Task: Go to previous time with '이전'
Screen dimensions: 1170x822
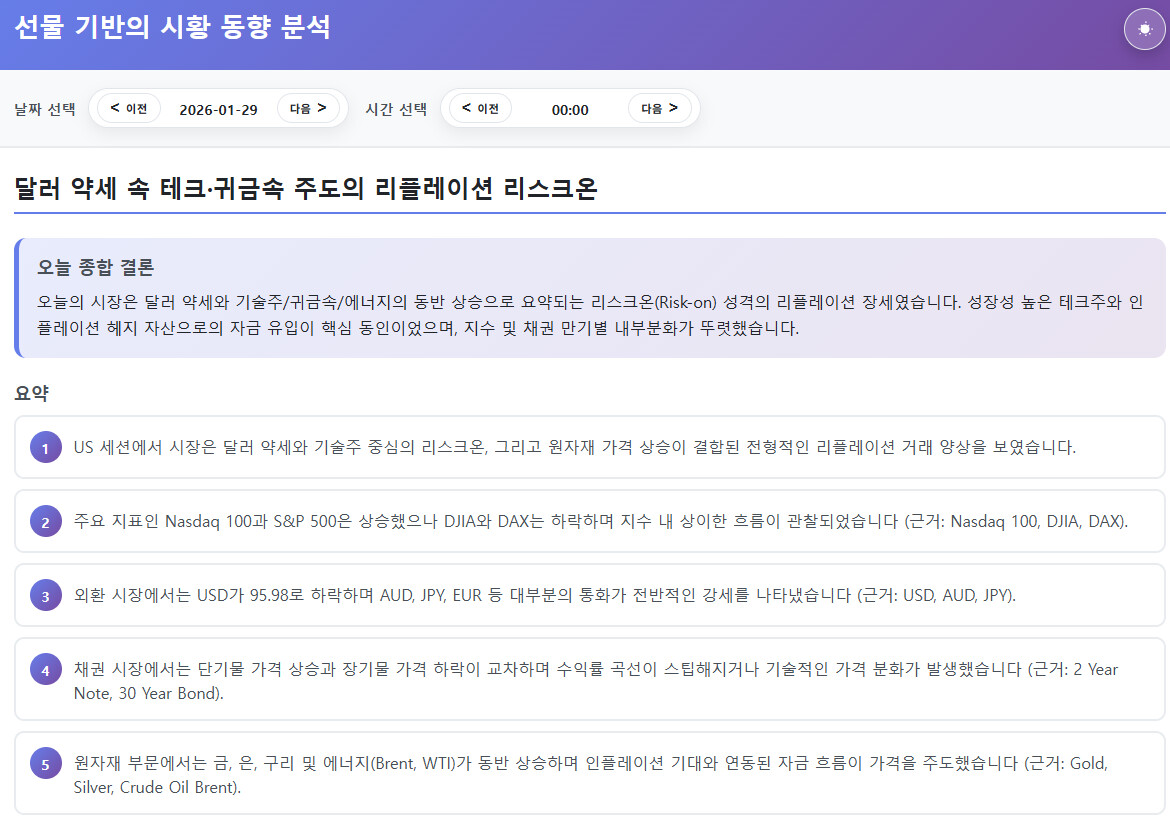Action: (481, 108)
